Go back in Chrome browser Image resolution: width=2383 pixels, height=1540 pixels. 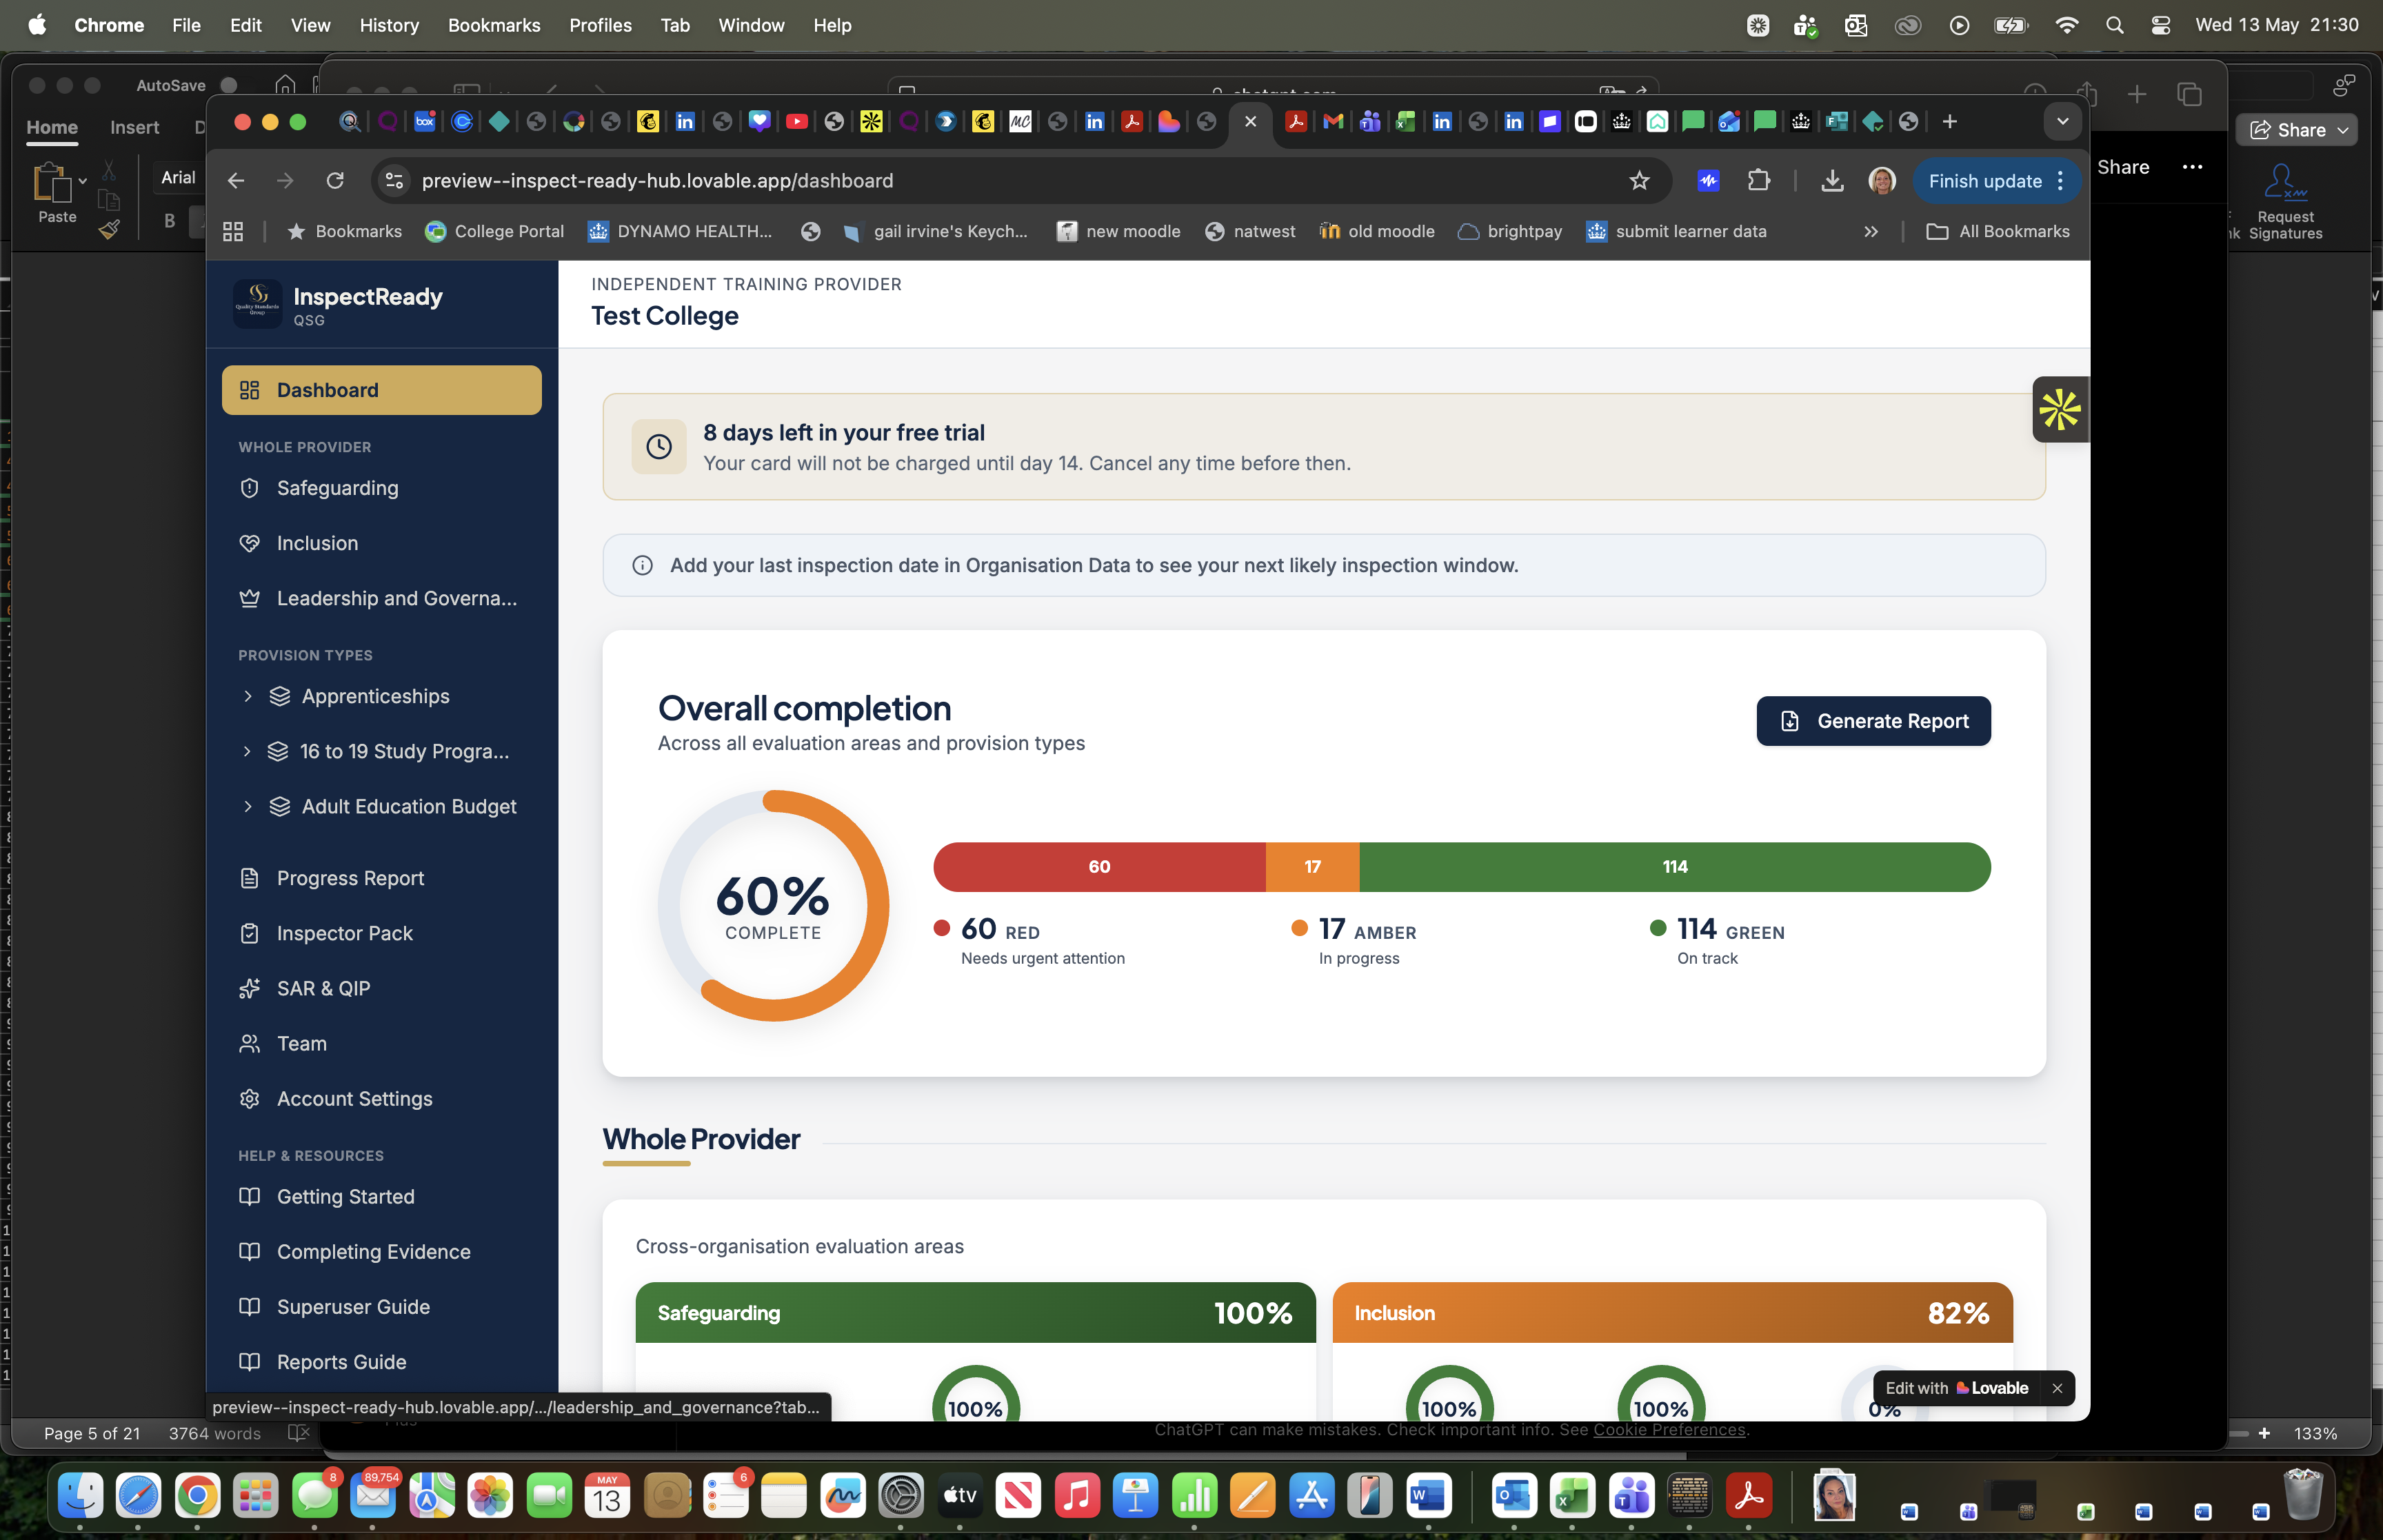coord(236,180)
